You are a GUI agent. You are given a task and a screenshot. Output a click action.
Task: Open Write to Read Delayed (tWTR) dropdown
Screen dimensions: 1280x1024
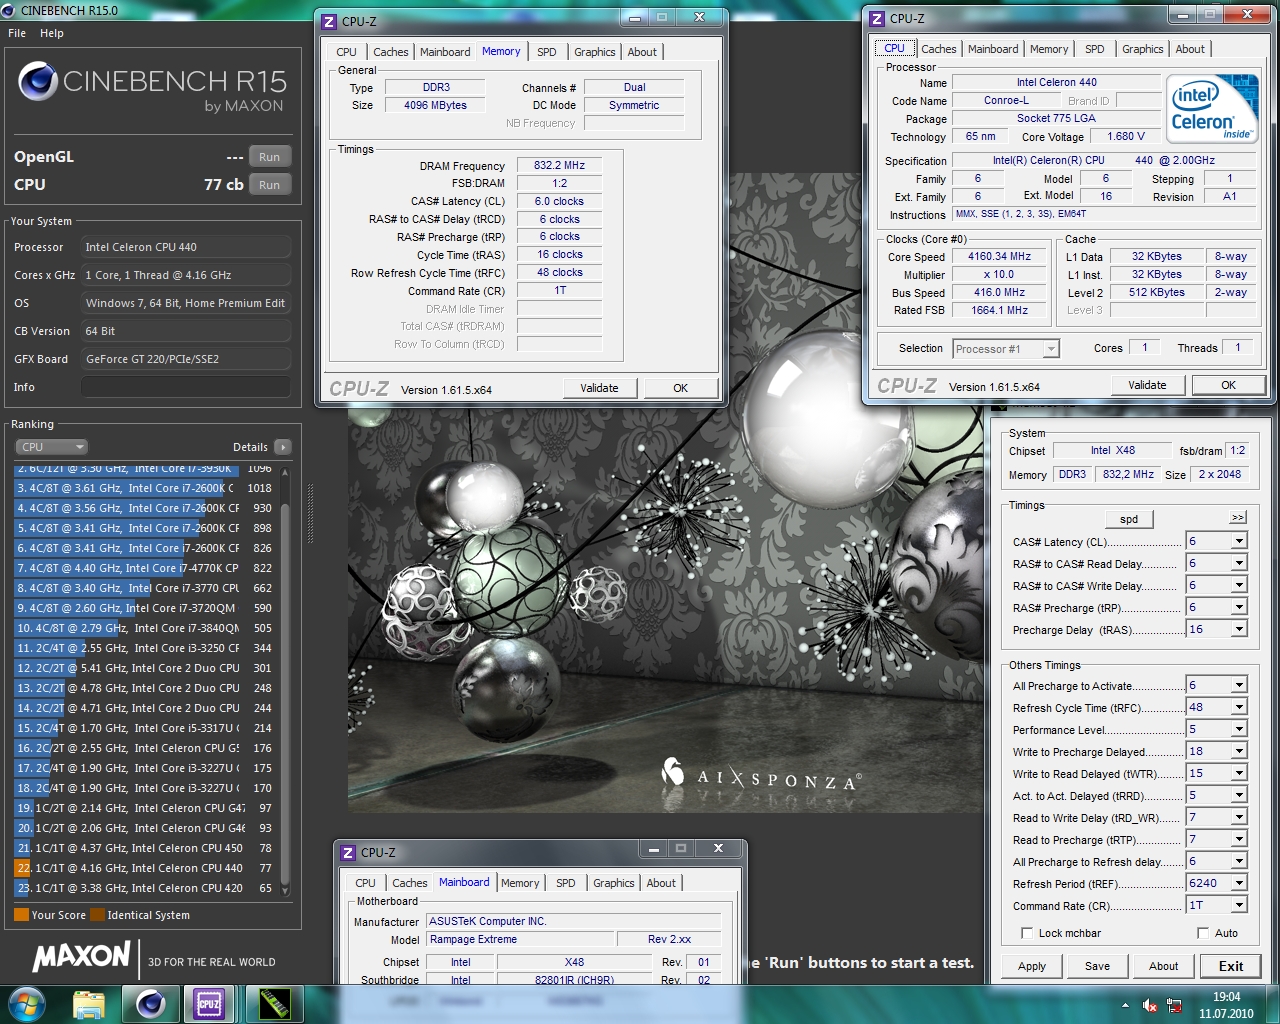pyautogui.click(x=1239, y=773)
